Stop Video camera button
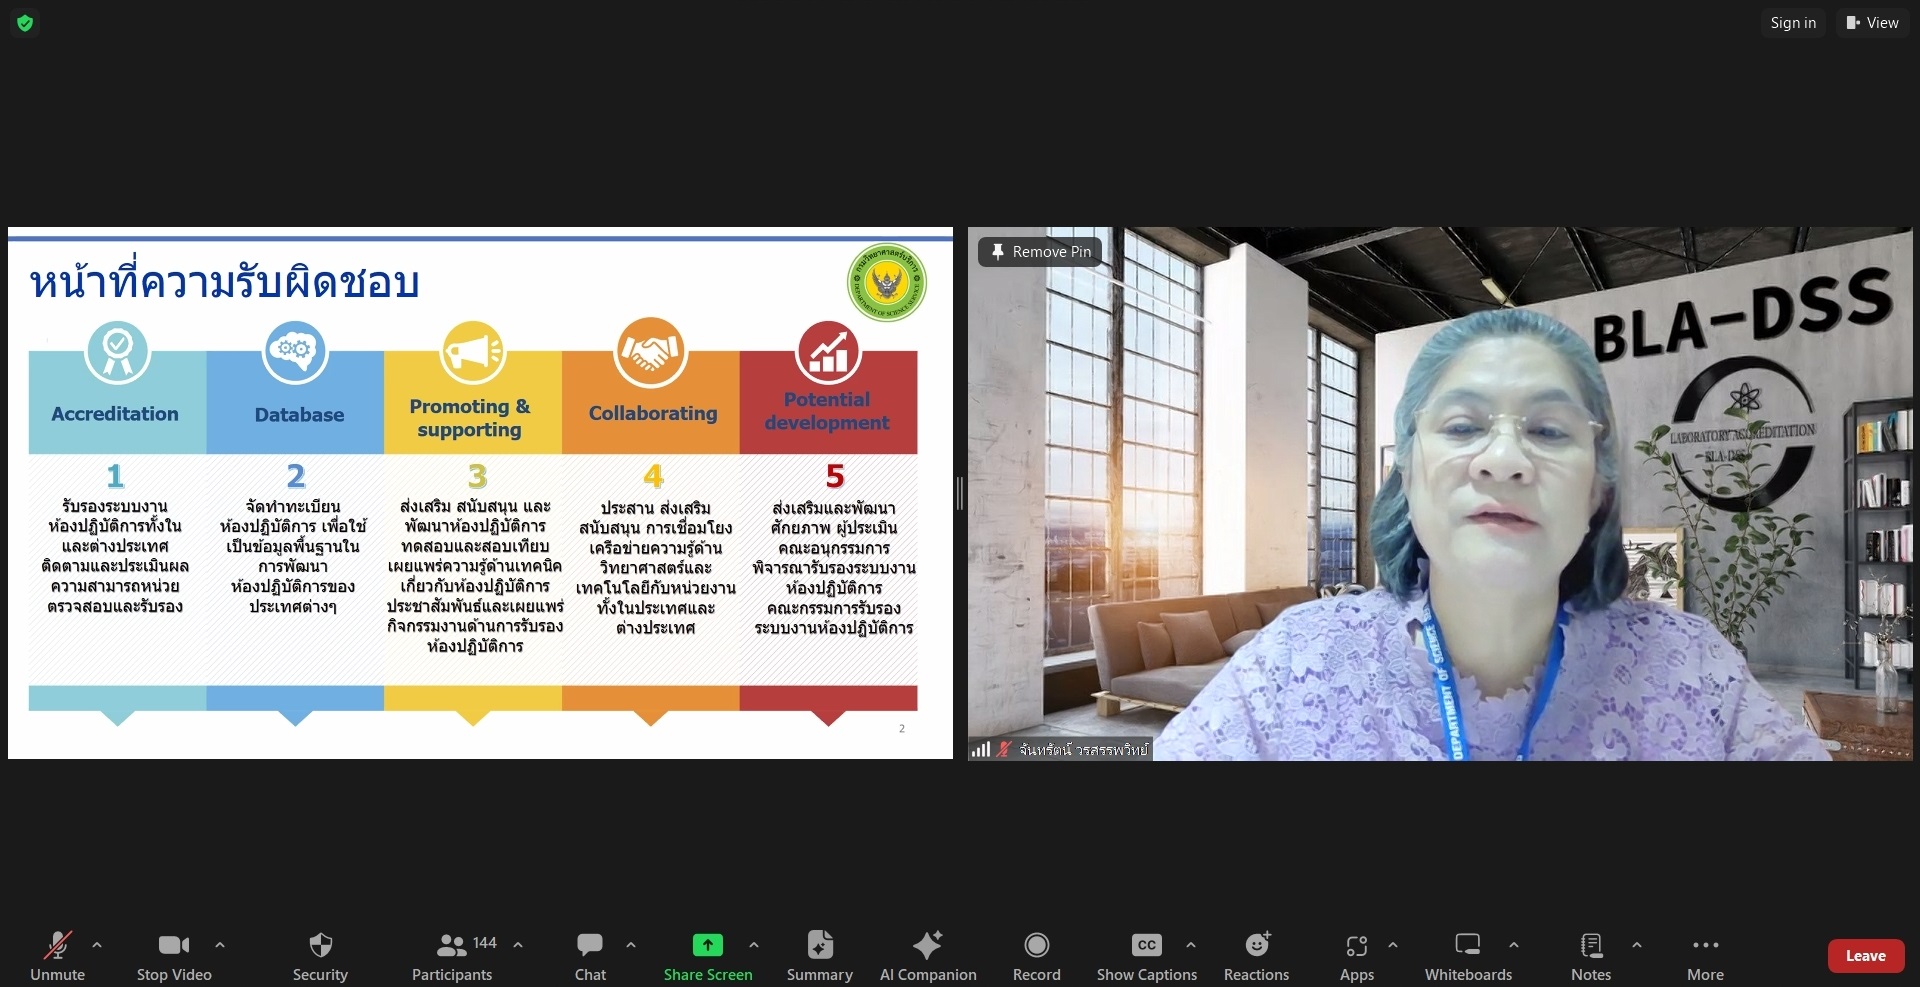1920x987 pixels. pyautogui.click(x=174, y=956)
